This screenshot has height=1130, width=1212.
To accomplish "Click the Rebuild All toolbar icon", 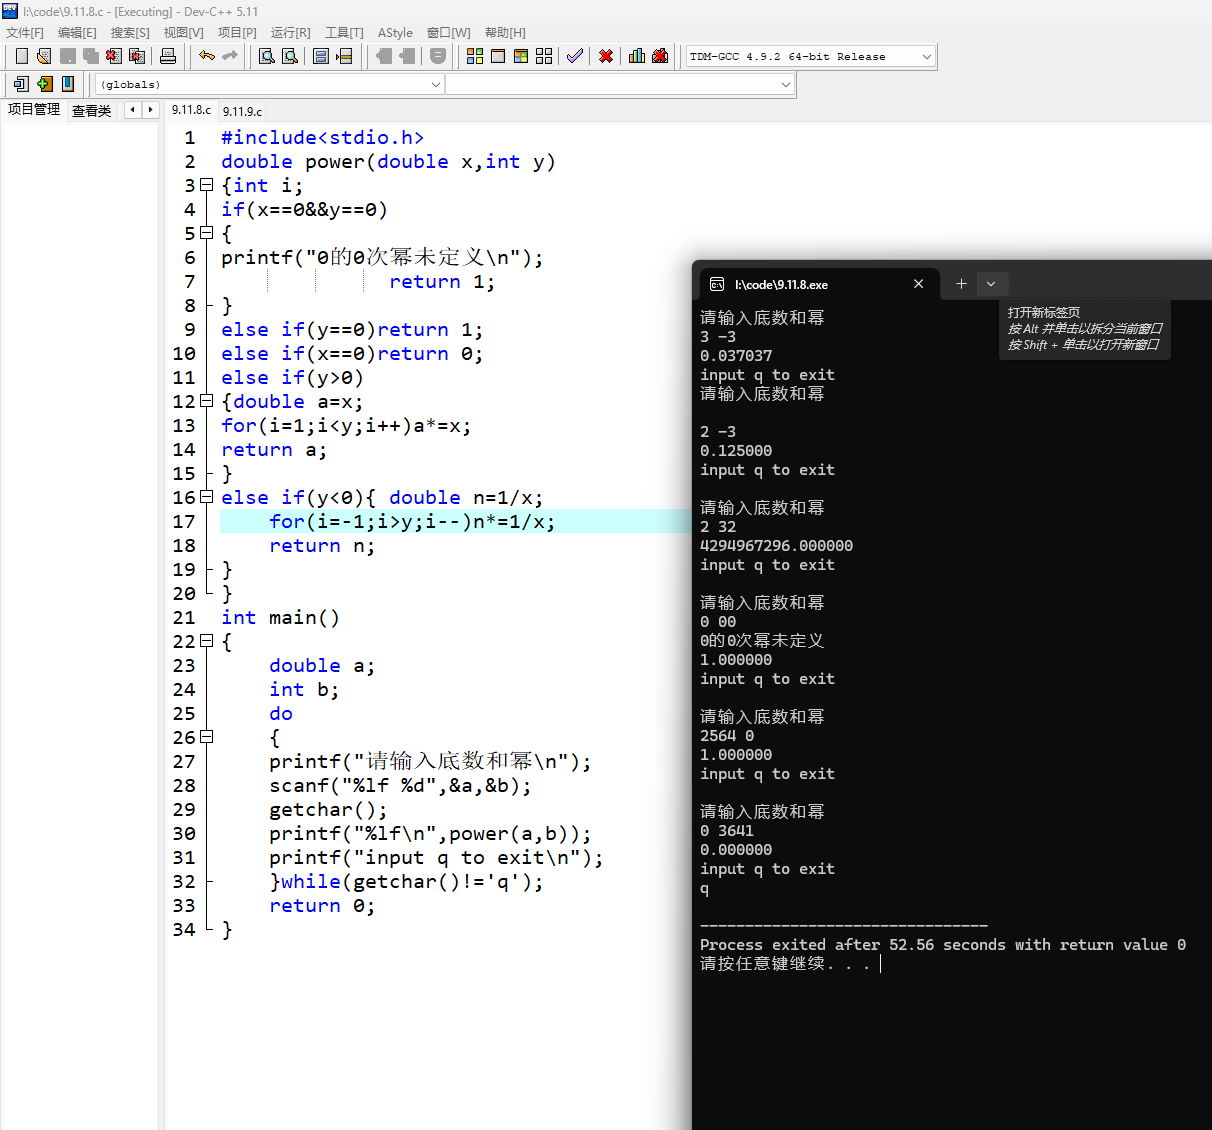I will [544, 56].
